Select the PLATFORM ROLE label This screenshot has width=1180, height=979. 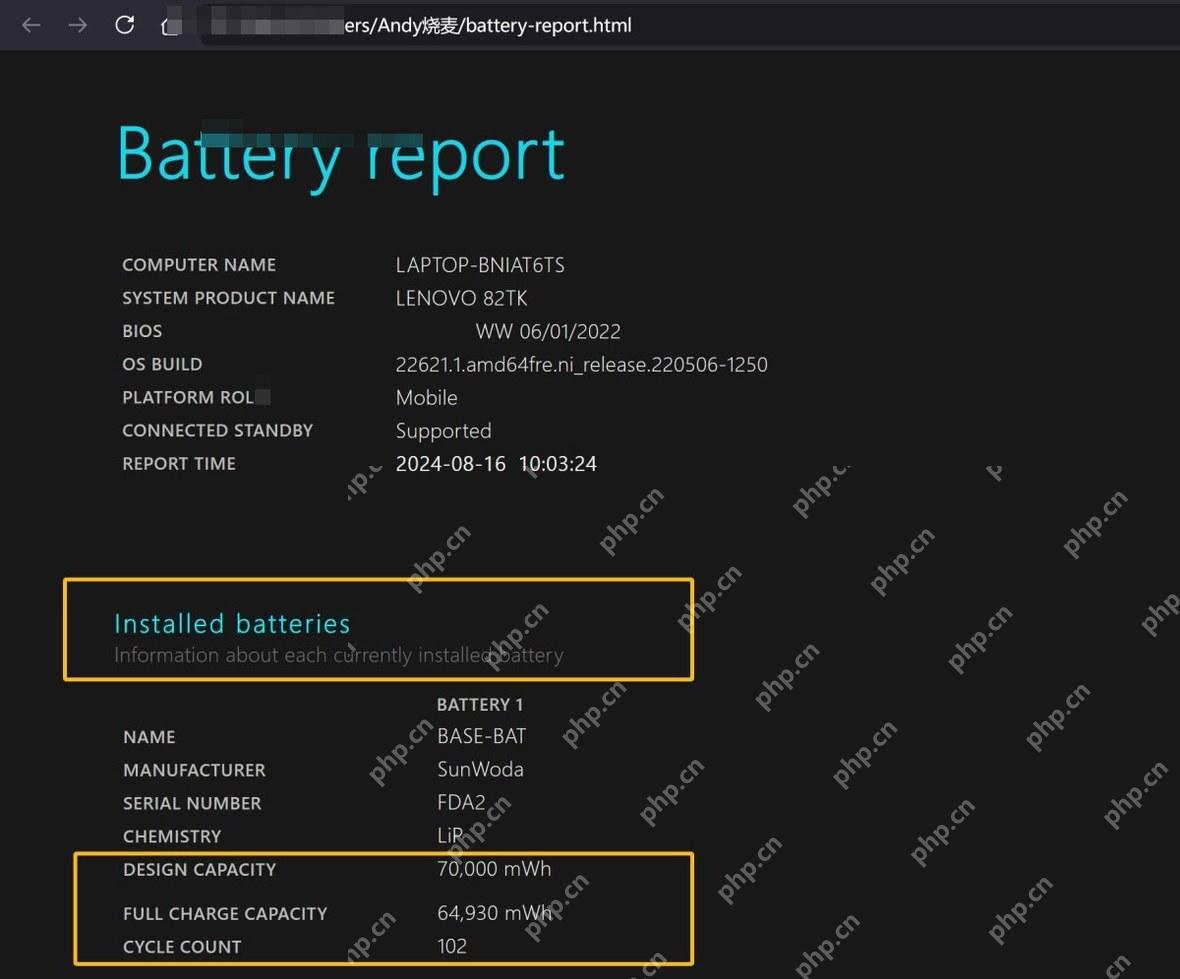coord(196,397)
